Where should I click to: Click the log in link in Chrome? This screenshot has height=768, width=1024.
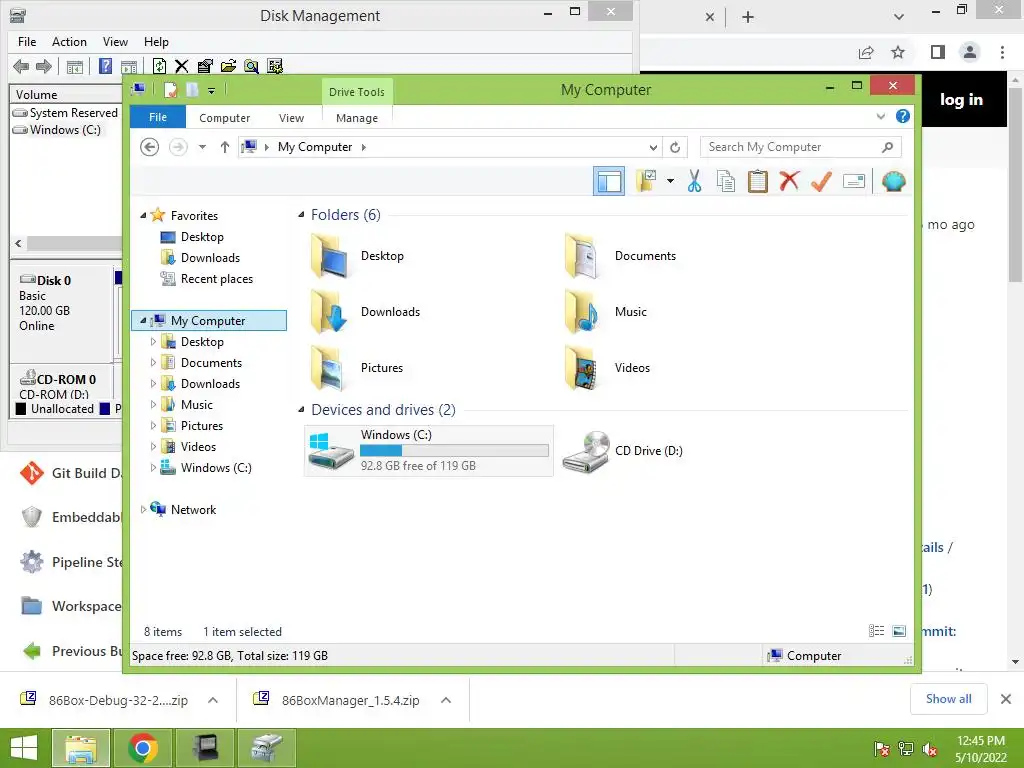point(961,99)
